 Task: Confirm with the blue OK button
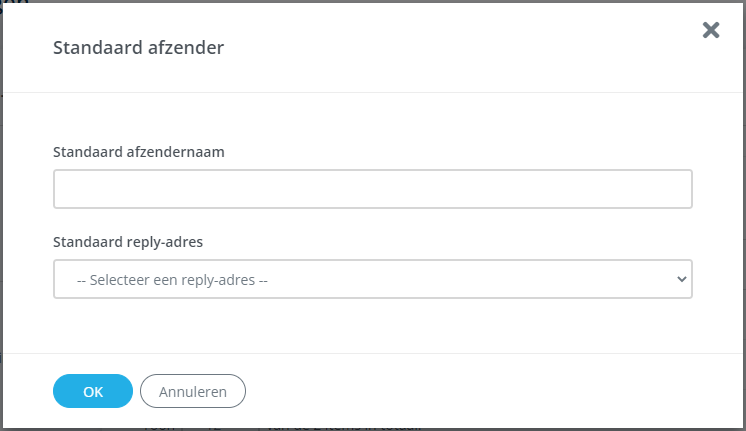93,391
